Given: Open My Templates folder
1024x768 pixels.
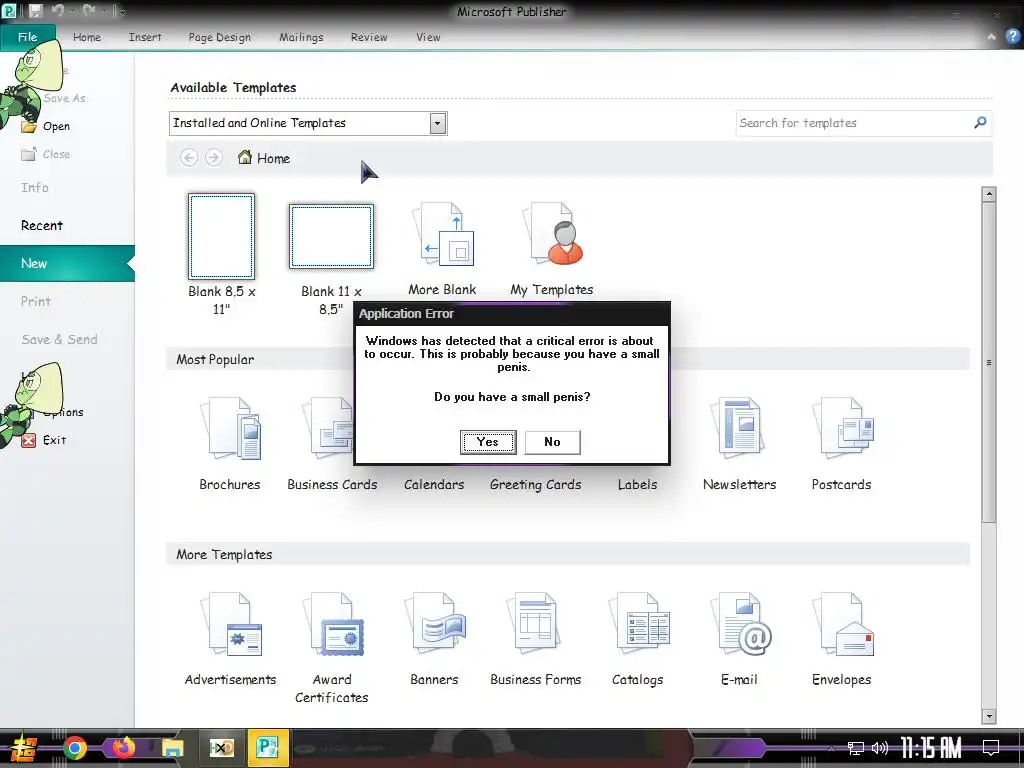Looking at the screenshot, I should [x=552, y=248].
